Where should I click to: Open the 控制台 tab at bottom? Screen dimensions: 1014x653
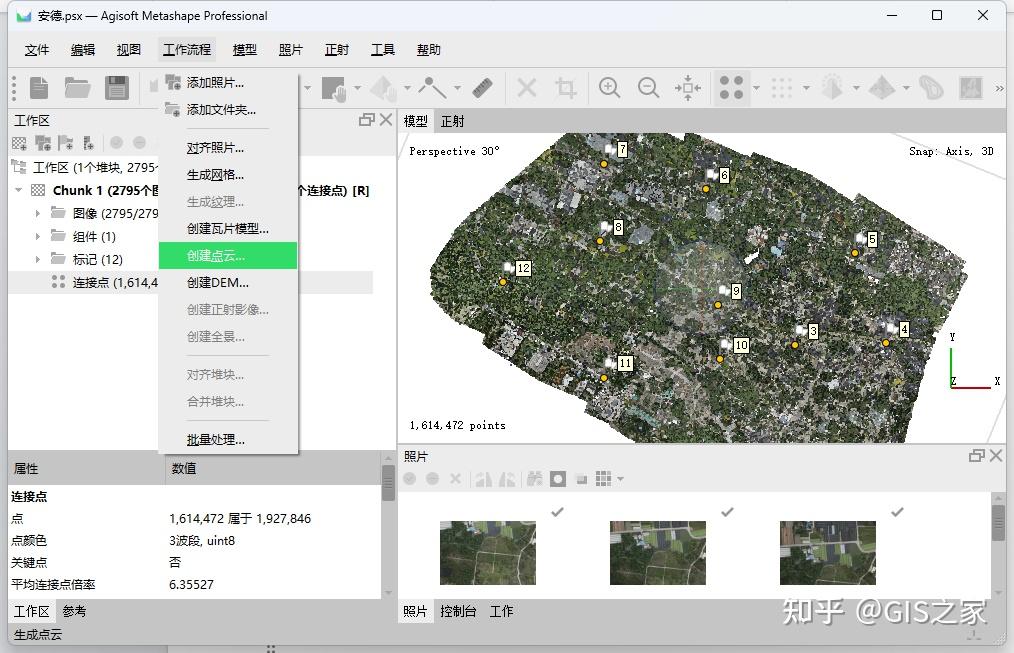458,611
